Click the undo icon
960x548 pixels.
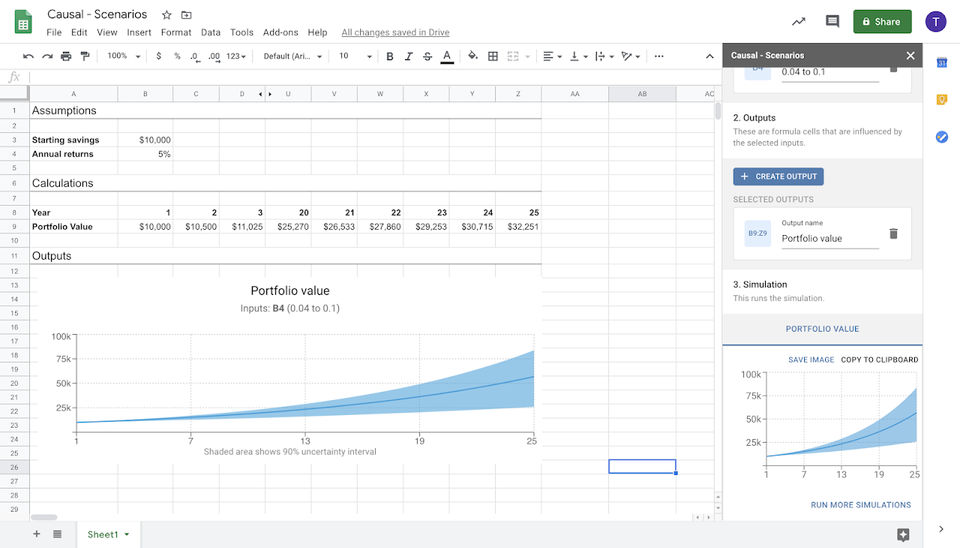tap(28, 56)
